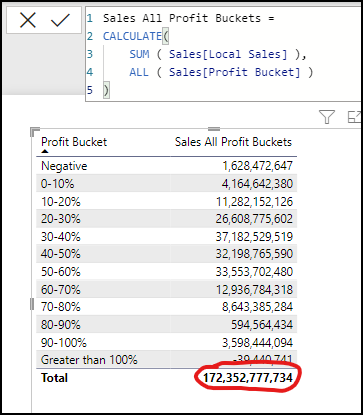This screenshot has height=415, width=363.
Task: Select the 70-80% row label
Action: tap(61, 307)
